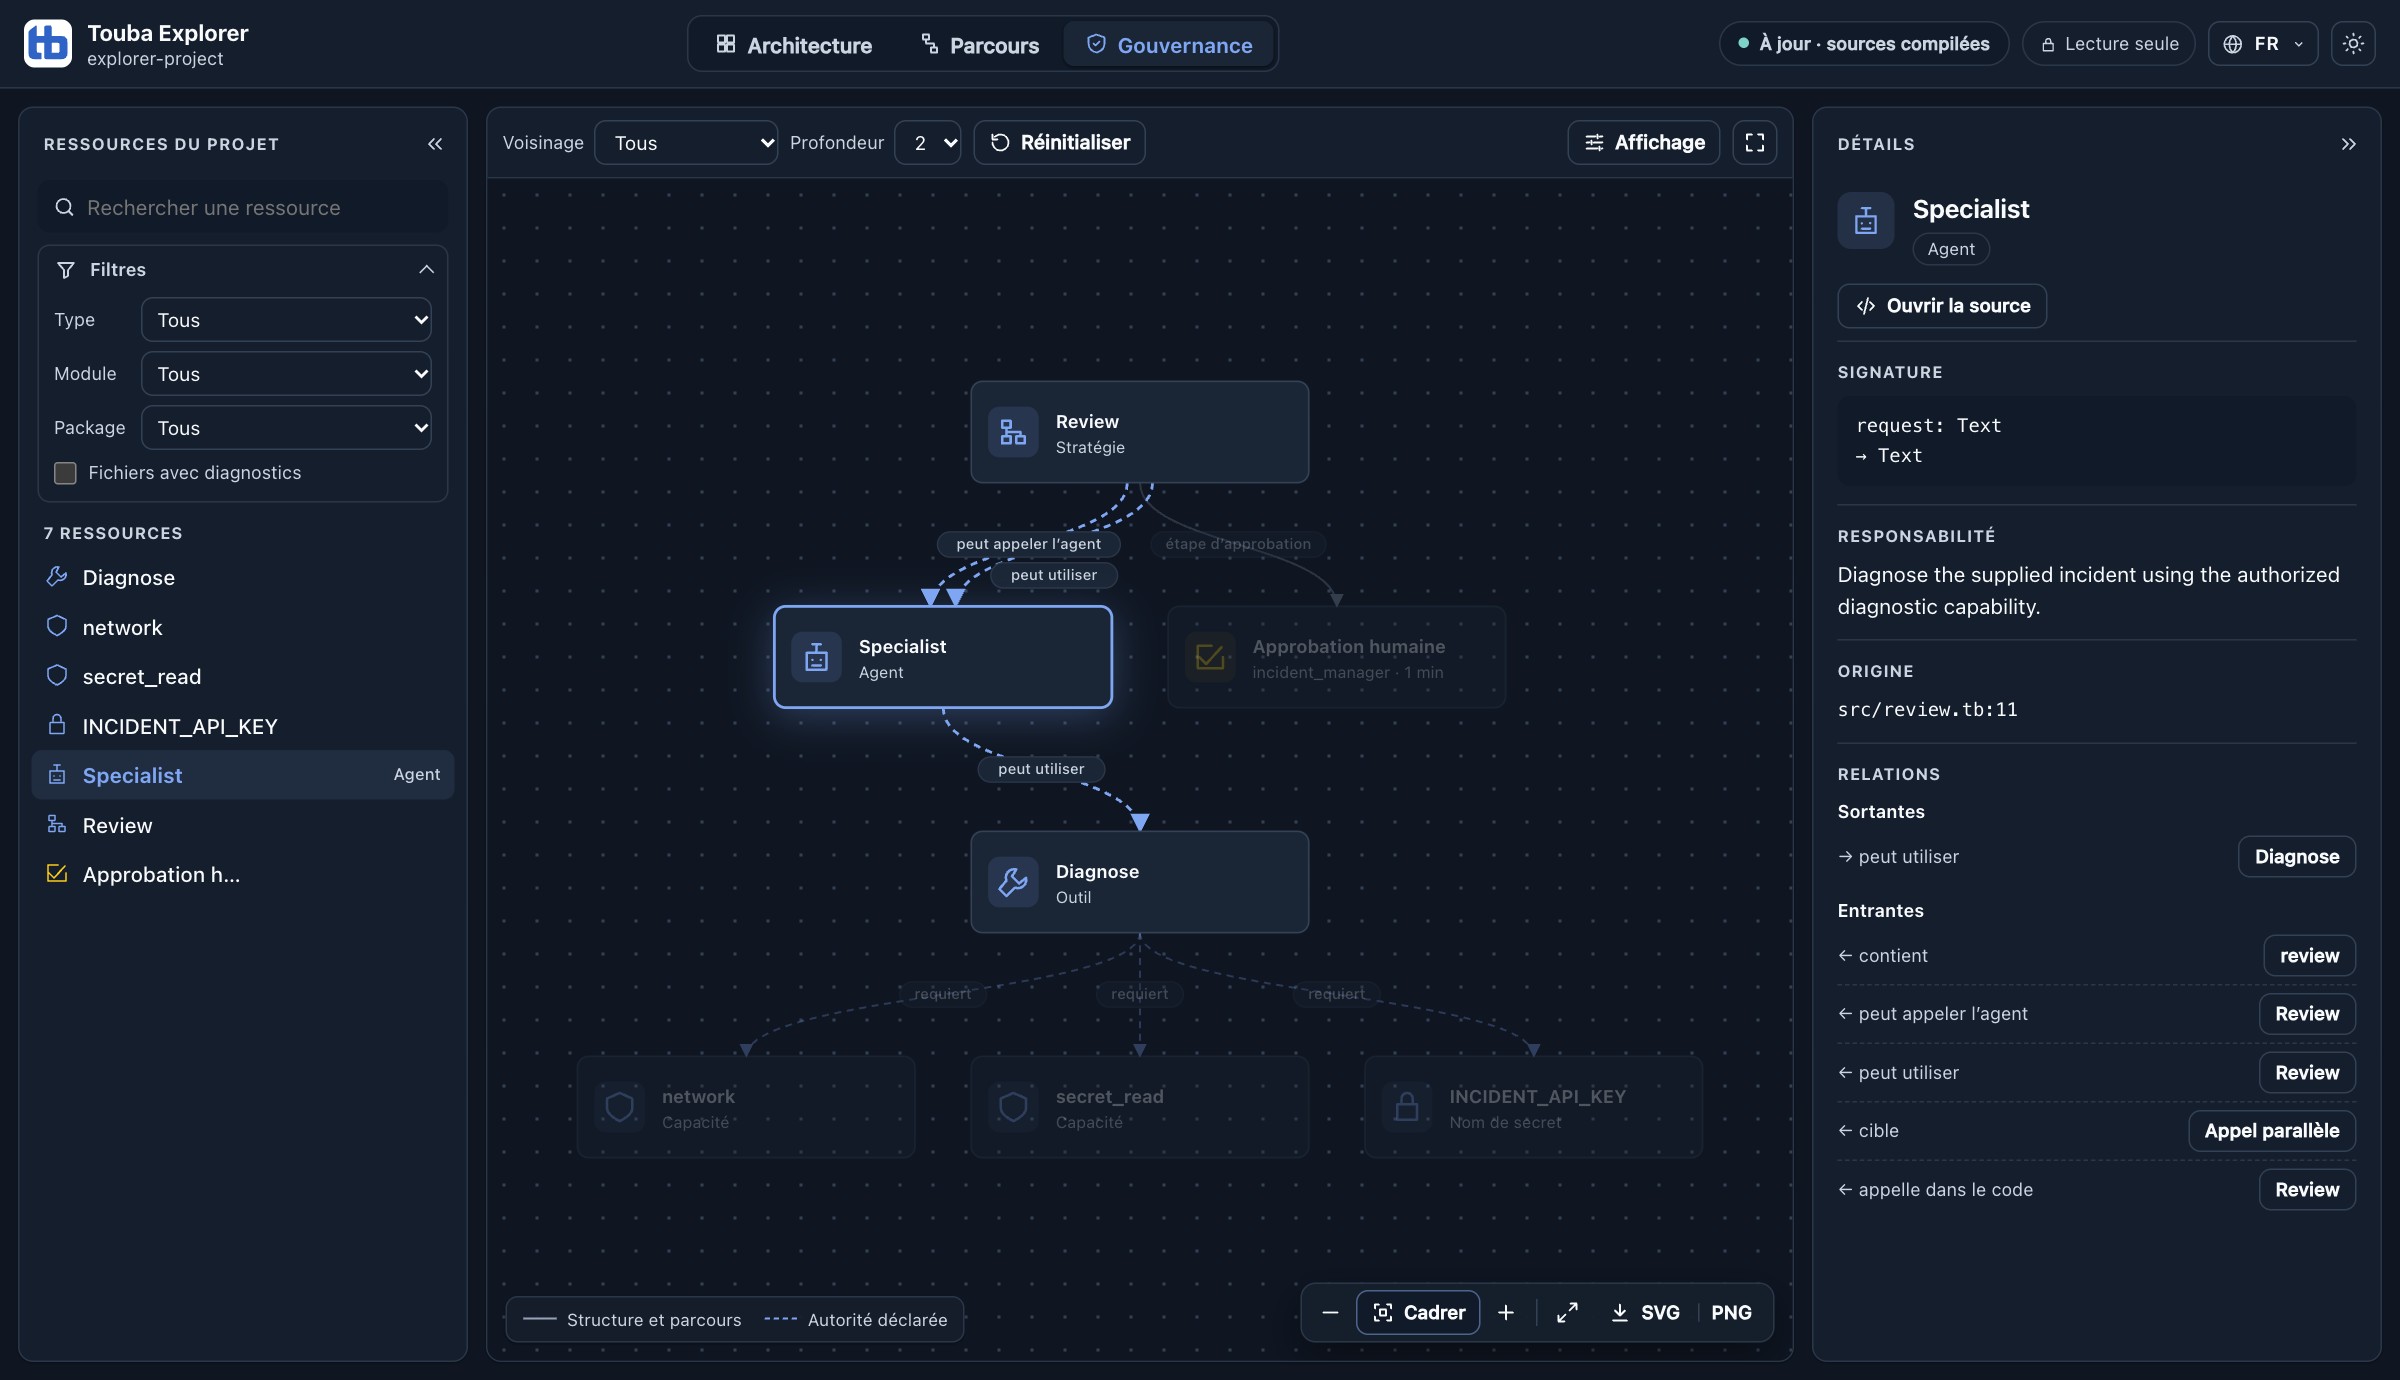Viewport: 2400px width, 1380px height.
Task: Click the Specialist agent node in graph
Action: tap(942, 657)
